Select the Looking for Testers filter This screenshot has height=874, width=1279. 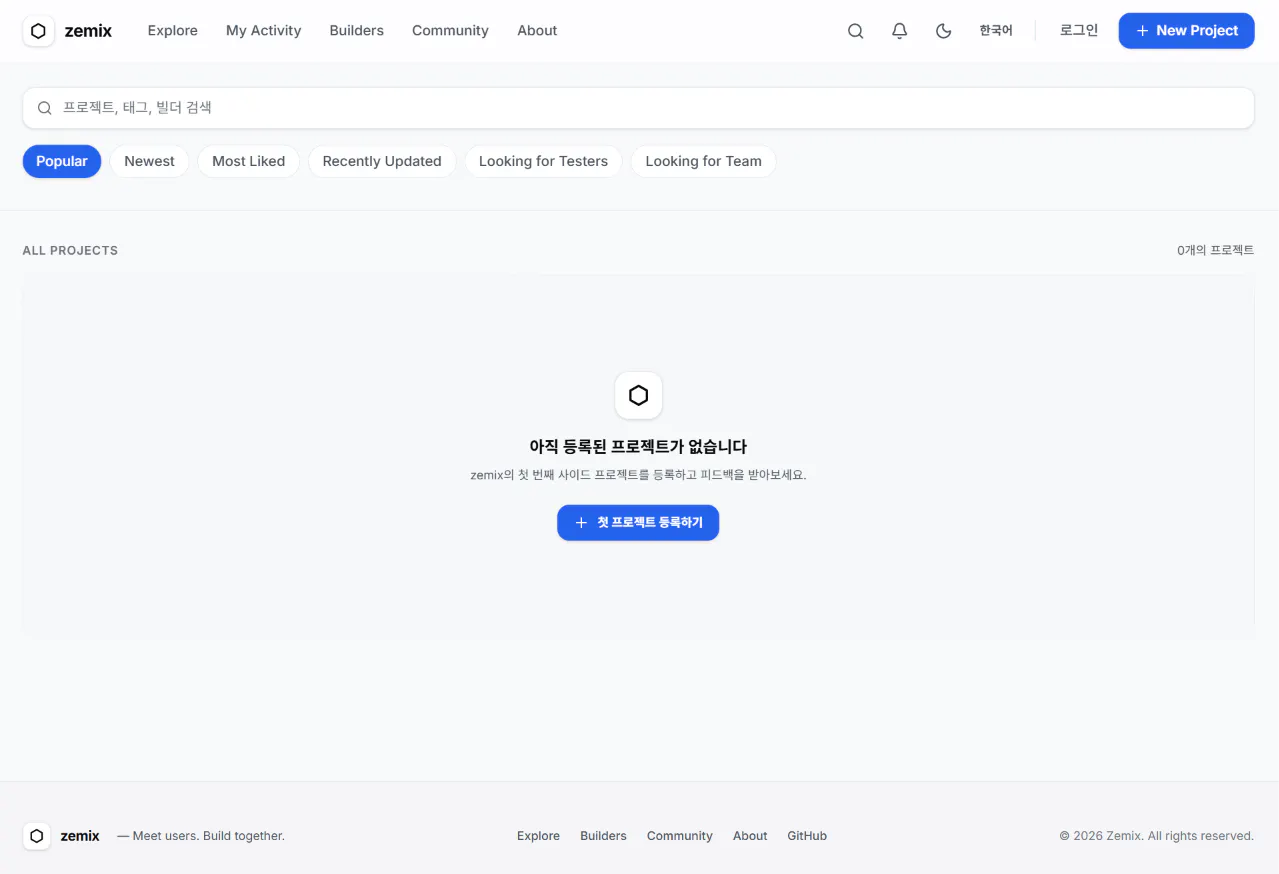[543, 161]
